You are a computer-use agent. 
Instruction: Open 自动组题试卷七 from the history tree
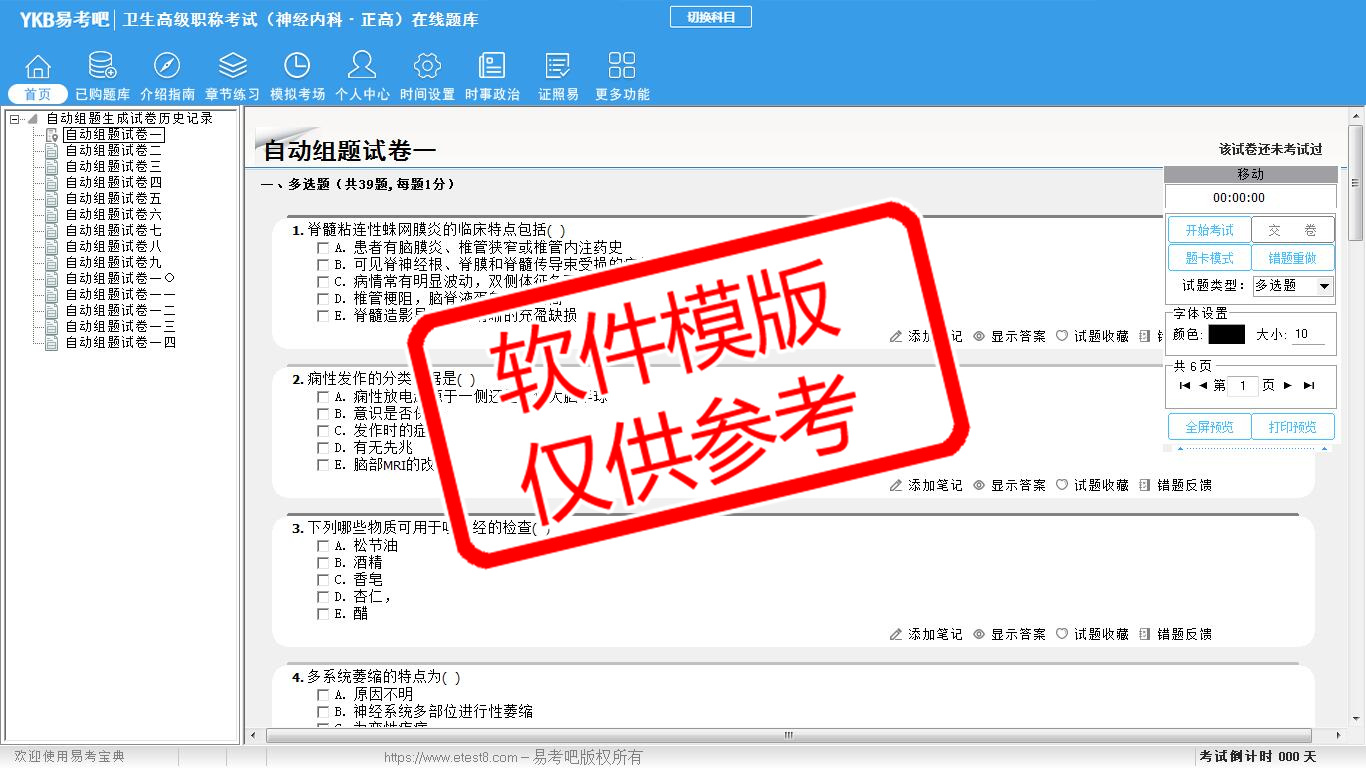click(113, 231)
